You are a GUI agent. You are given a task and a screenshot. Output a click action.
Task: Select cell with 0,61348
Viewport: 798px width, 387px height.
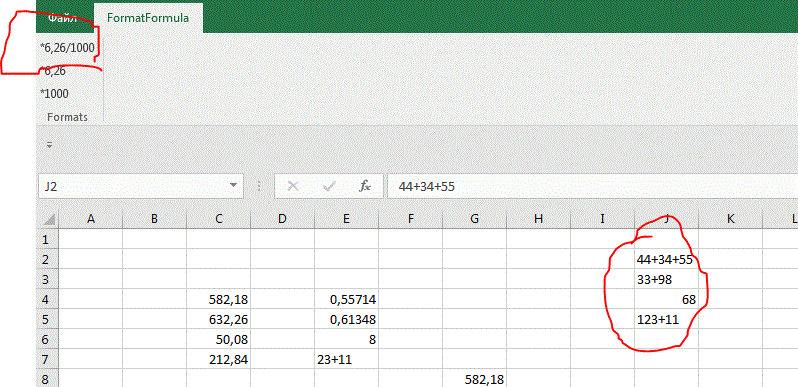pyautogui.click(x=347, y=319)
